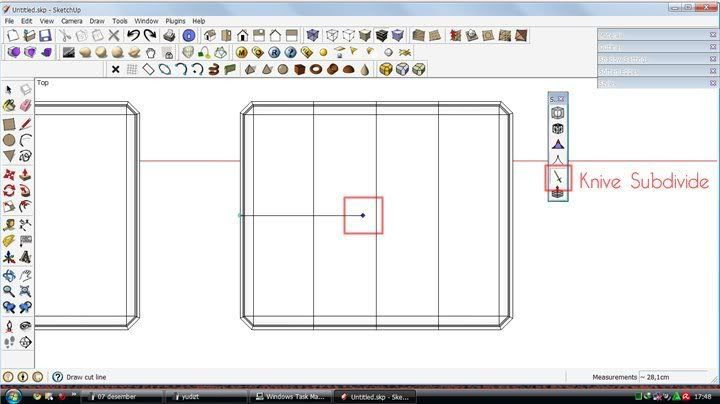The height and width of the screenshot is (404, 720).
Task: Enable Wireframe face style
Action: tap(332, 35)
